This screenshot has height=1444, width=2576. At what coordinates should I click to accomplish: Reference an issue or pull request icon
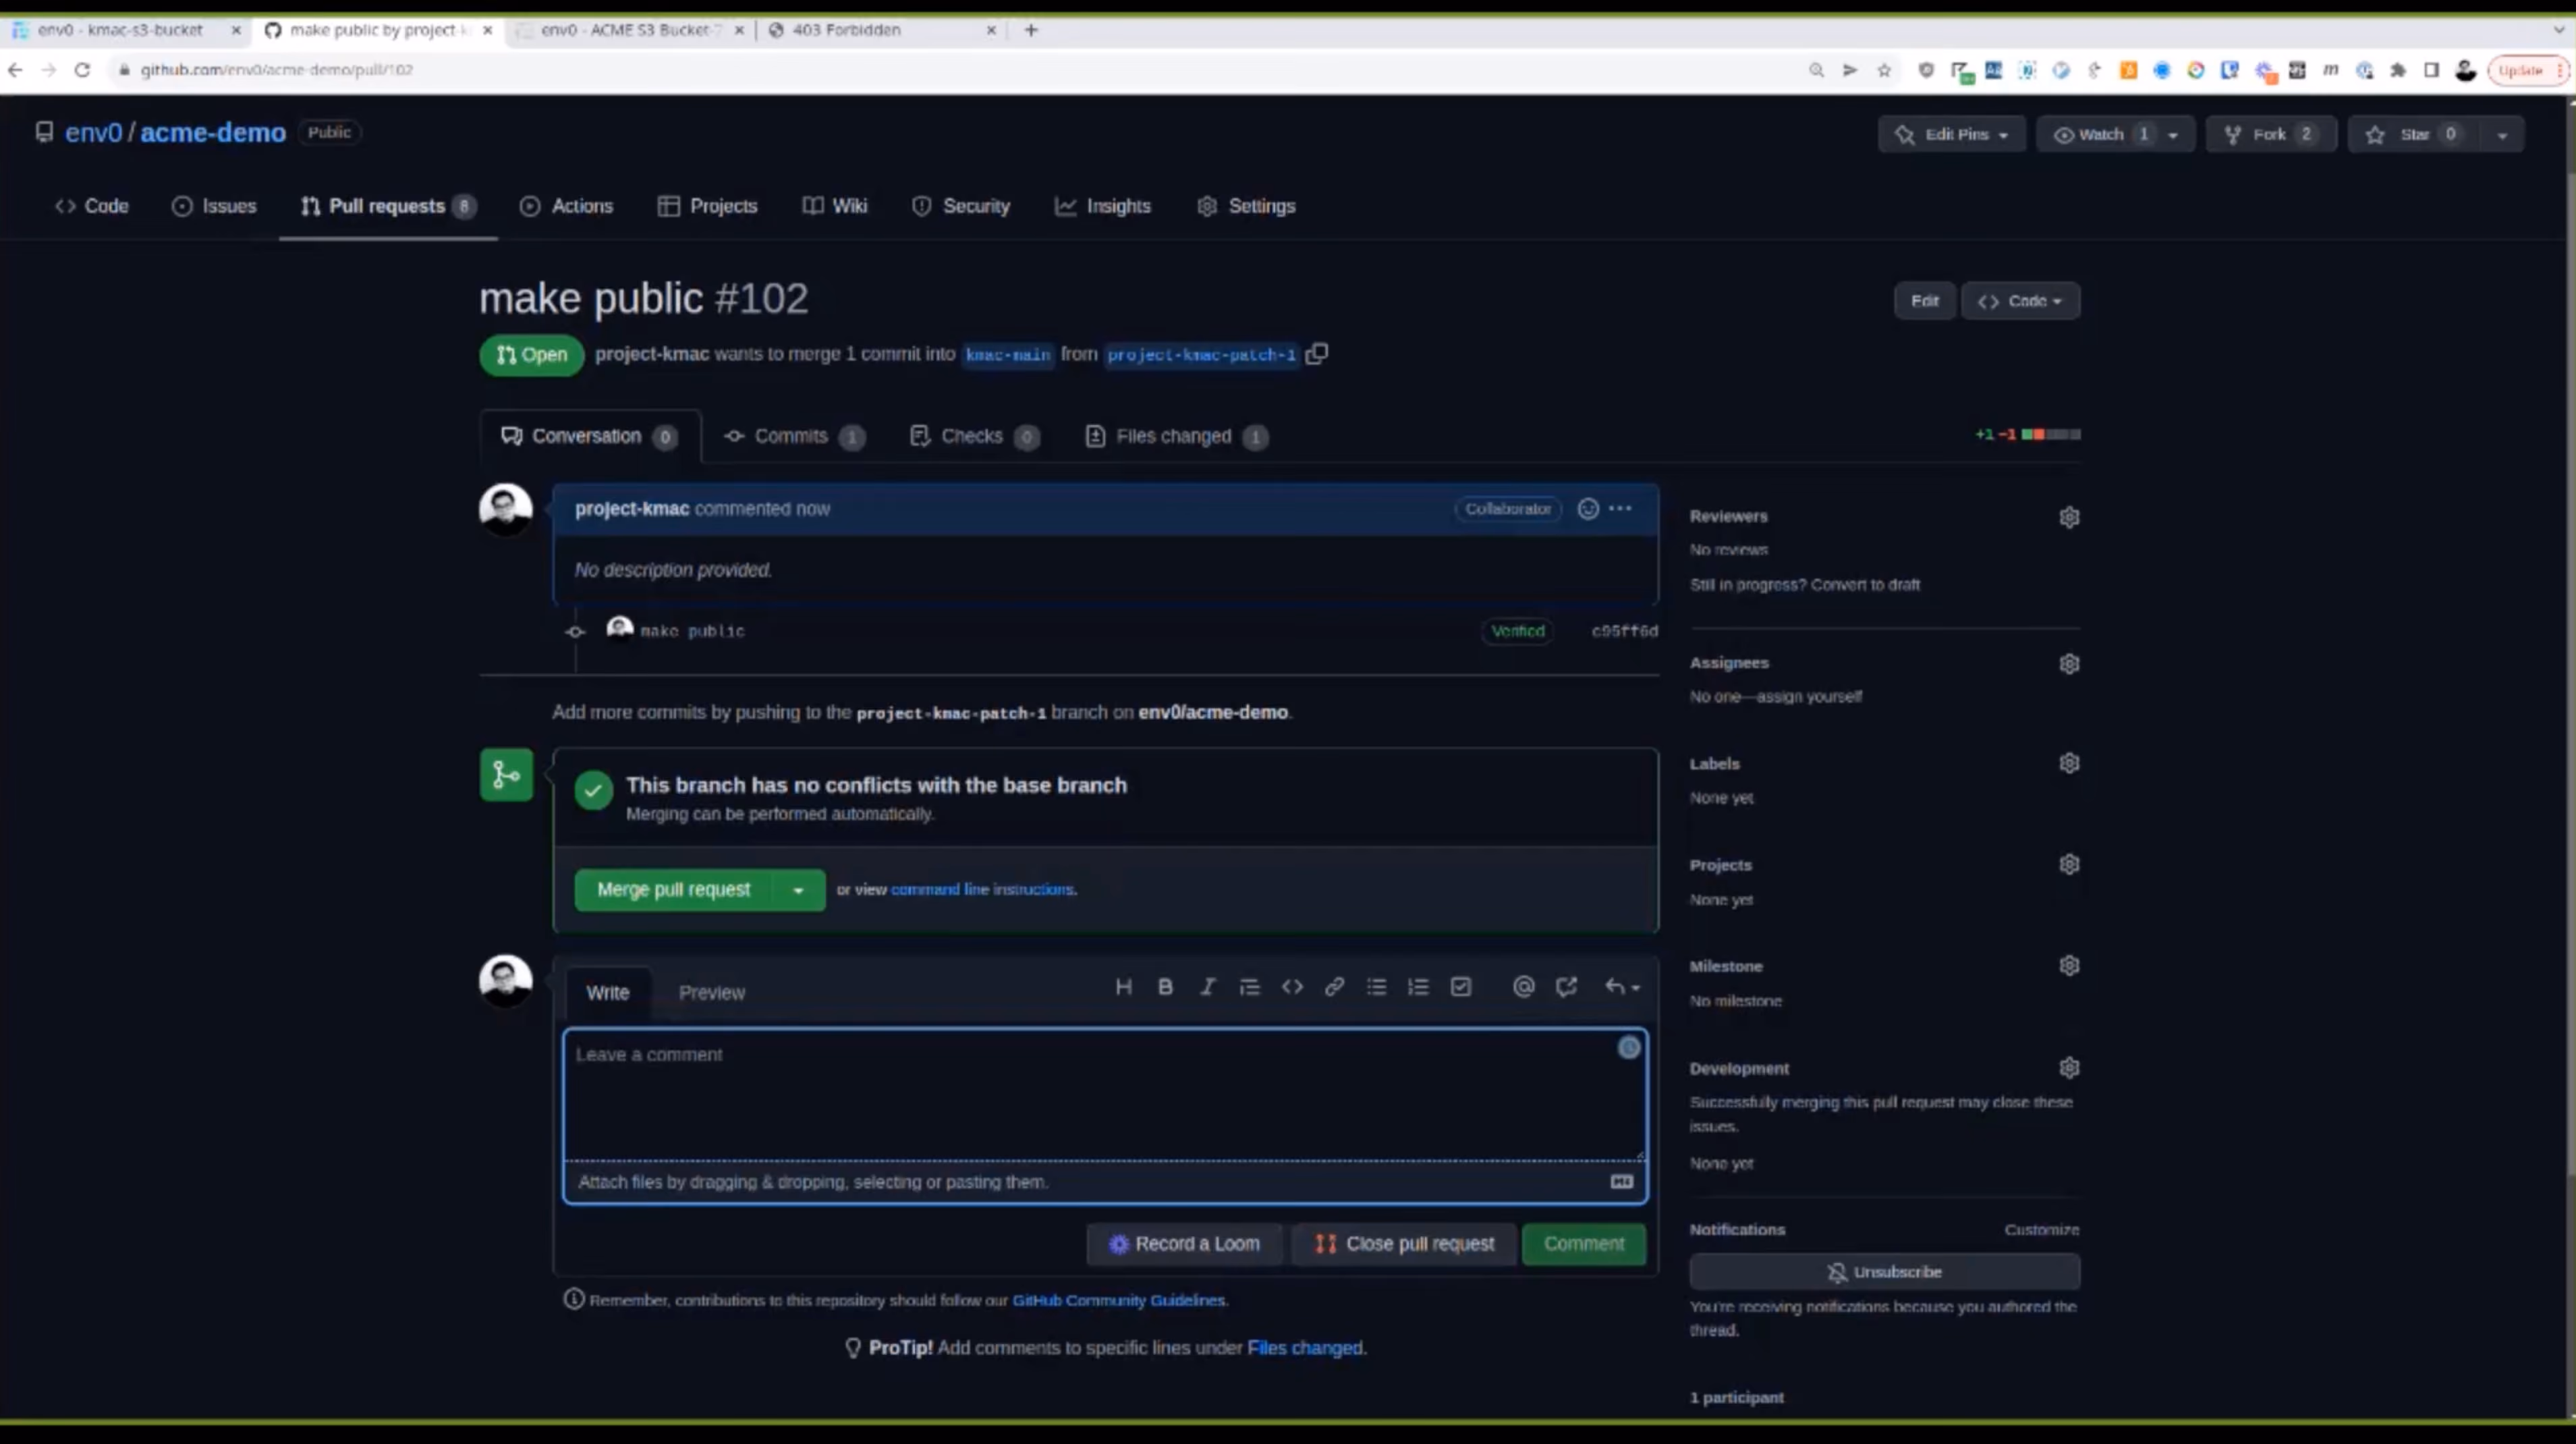(x=1566, y=987)
